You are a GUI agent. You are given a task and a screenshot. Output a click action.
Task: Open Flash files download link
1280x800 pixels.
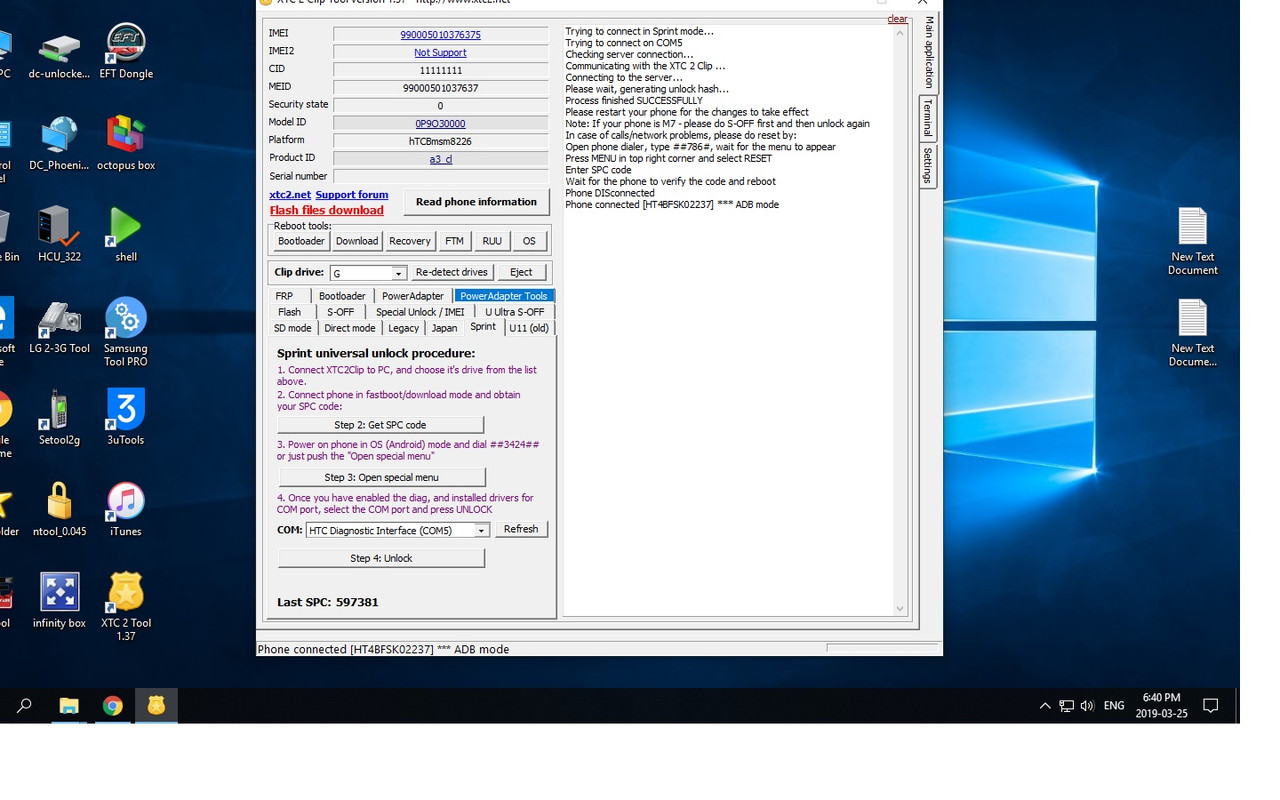(327, 211)
